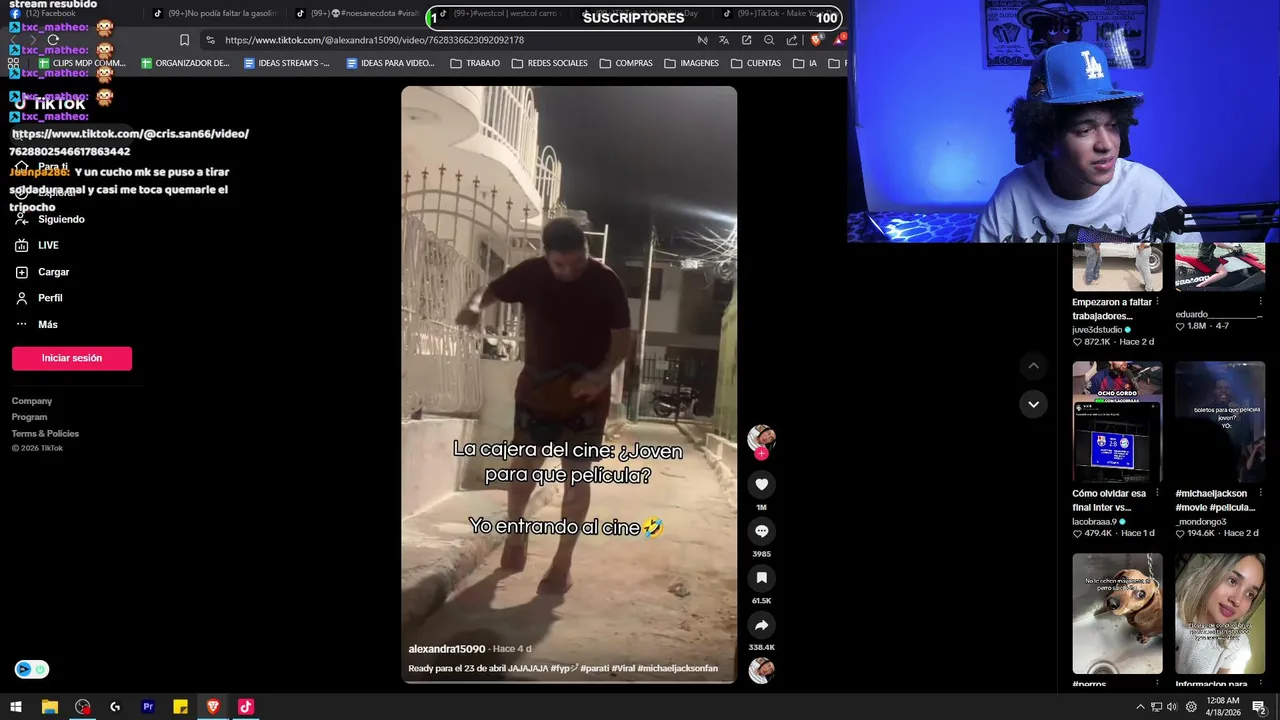Share the video using the arrow icon
Image resolution: width=1280 pixels, height=720 pixels.
761,625
